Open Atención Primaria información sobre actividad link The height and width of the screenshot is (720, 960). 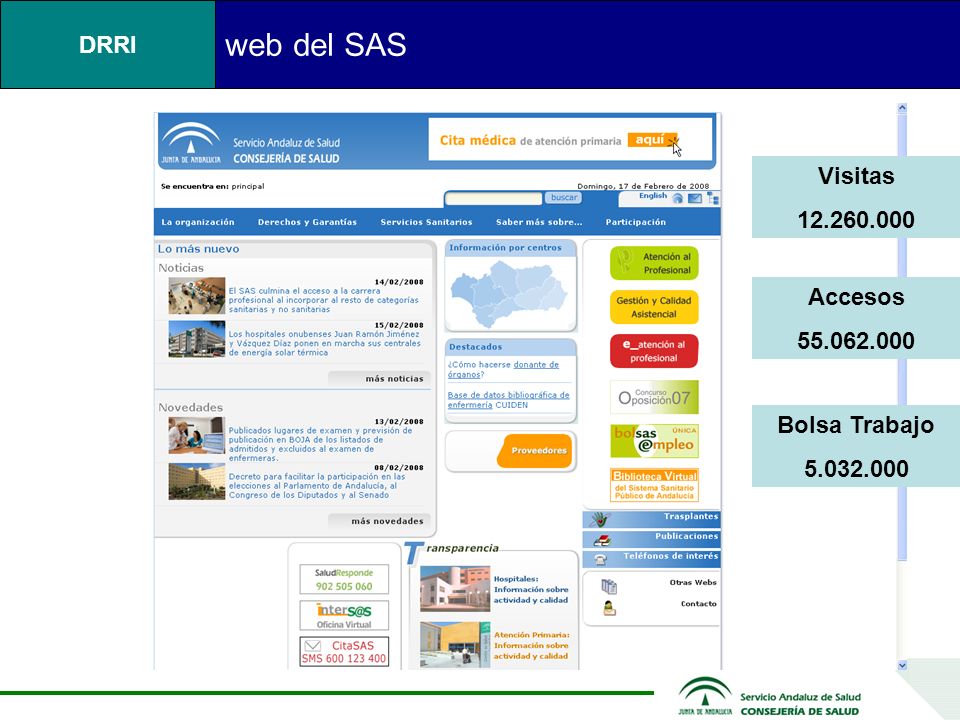(531, 645)
